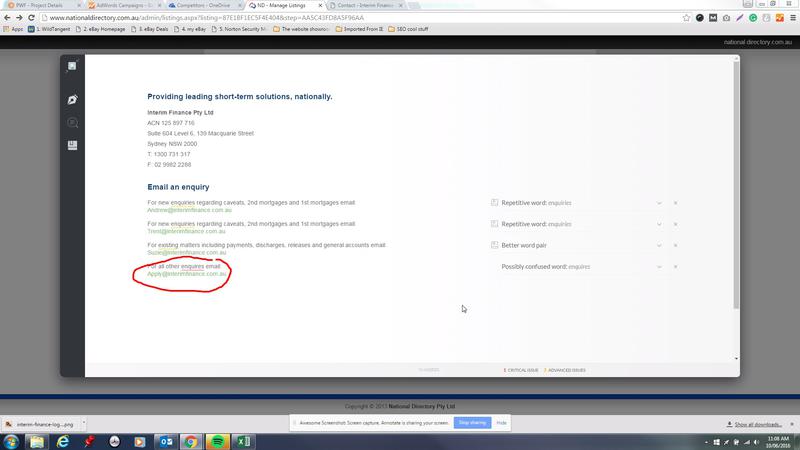Image resolution: width=800 pixels, height=450 pixels.
Task: Select the 'ND - Manage Listings' tab
Action: (285, 5)
